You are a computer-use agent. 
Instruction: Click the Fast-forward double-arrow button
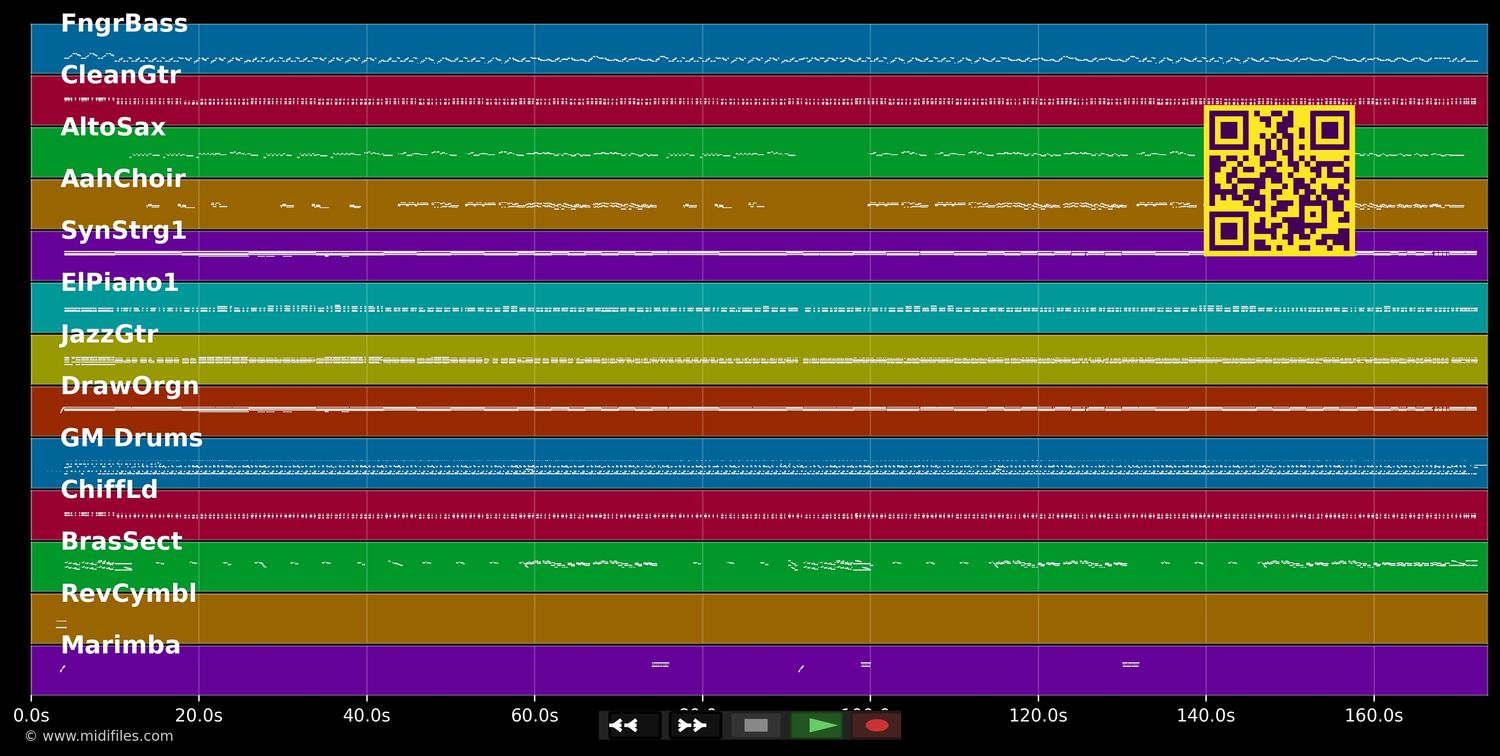[x=692, y=725]
